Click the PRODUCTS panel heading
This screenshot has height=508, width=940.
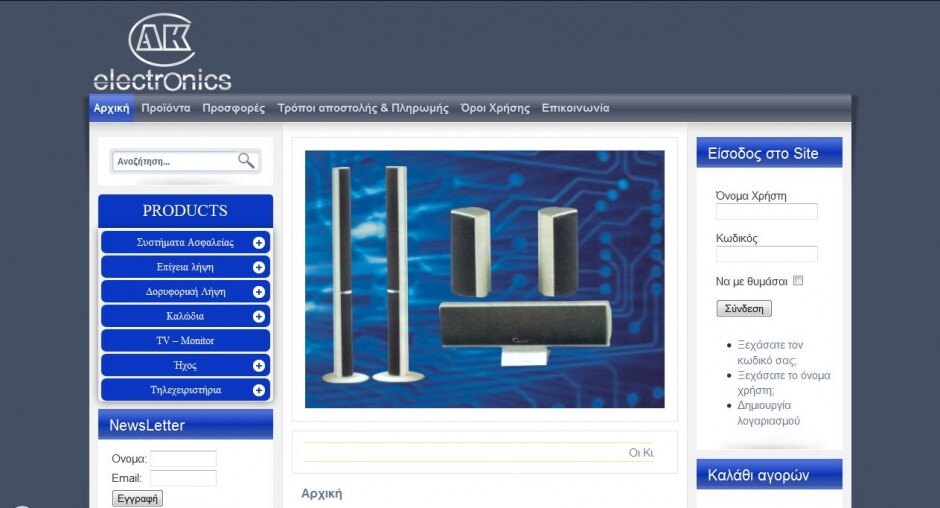(x=185, y=211)
